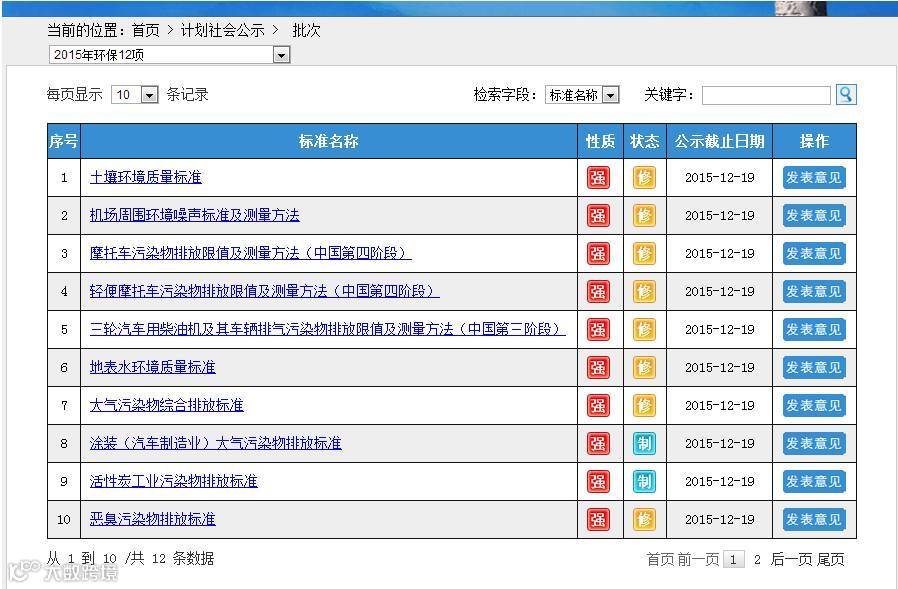
Task: Click the search magnifier icon
Action: tap(846, 95)
